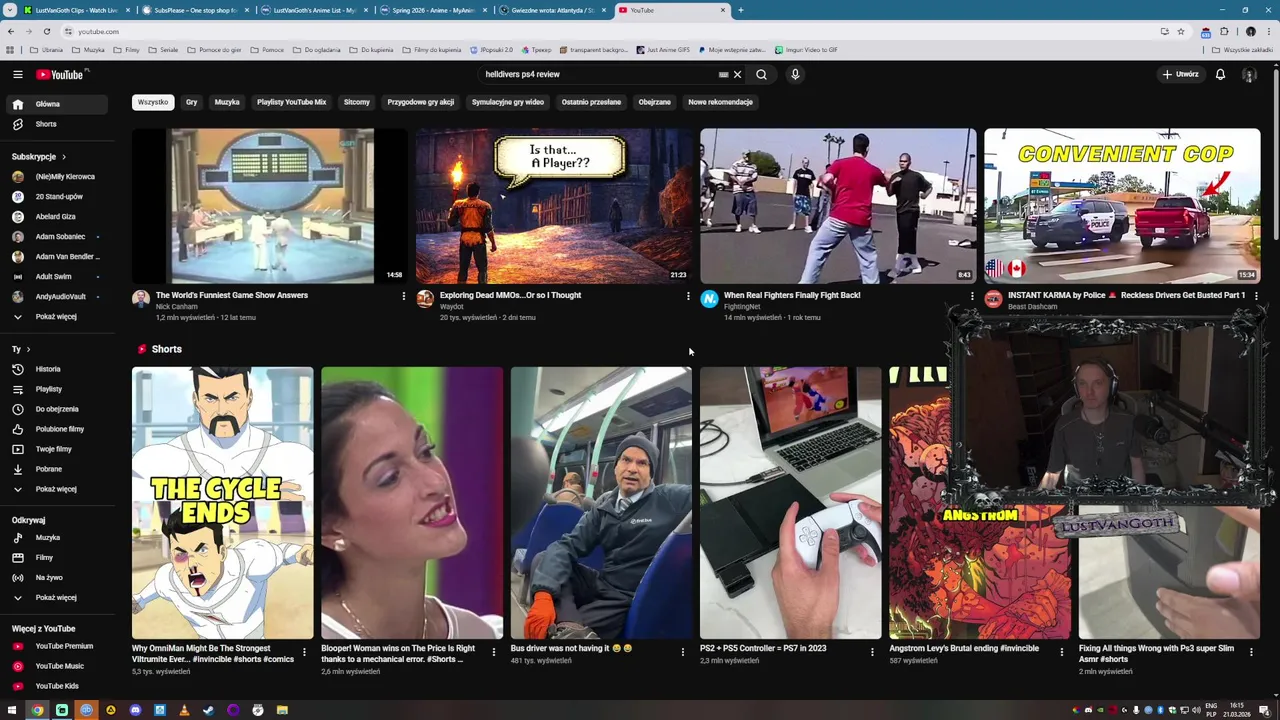Select the Nowe rekomendacje chip
The image size is (1280, 720).
click(720, 102)
